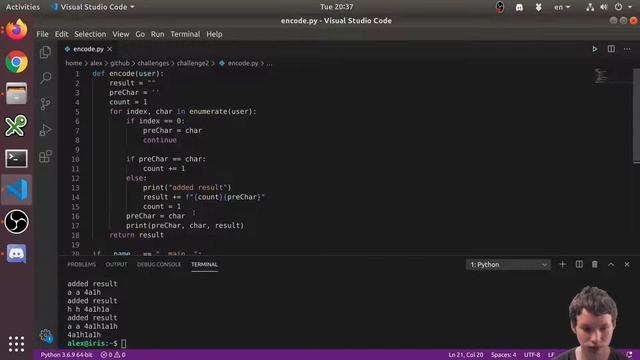Image resolution: width=640 pixels, height=360 pixels.
Task: Switch to the PROBLEMS tab
Action: point(82,264)
